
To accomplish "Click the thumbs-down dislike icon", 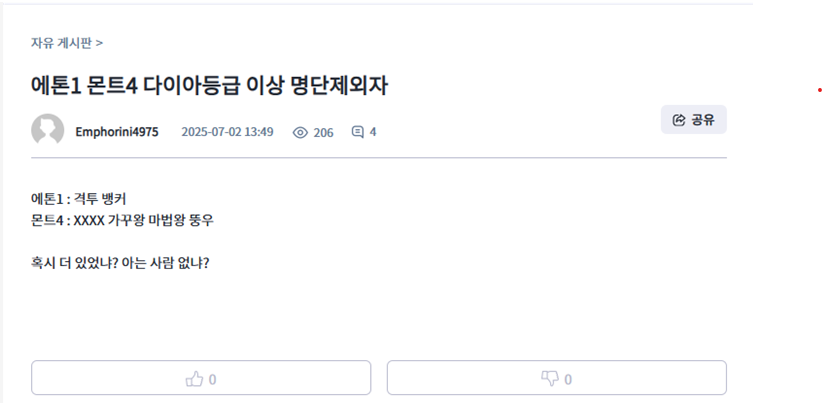I will click(x=549, y=379).
